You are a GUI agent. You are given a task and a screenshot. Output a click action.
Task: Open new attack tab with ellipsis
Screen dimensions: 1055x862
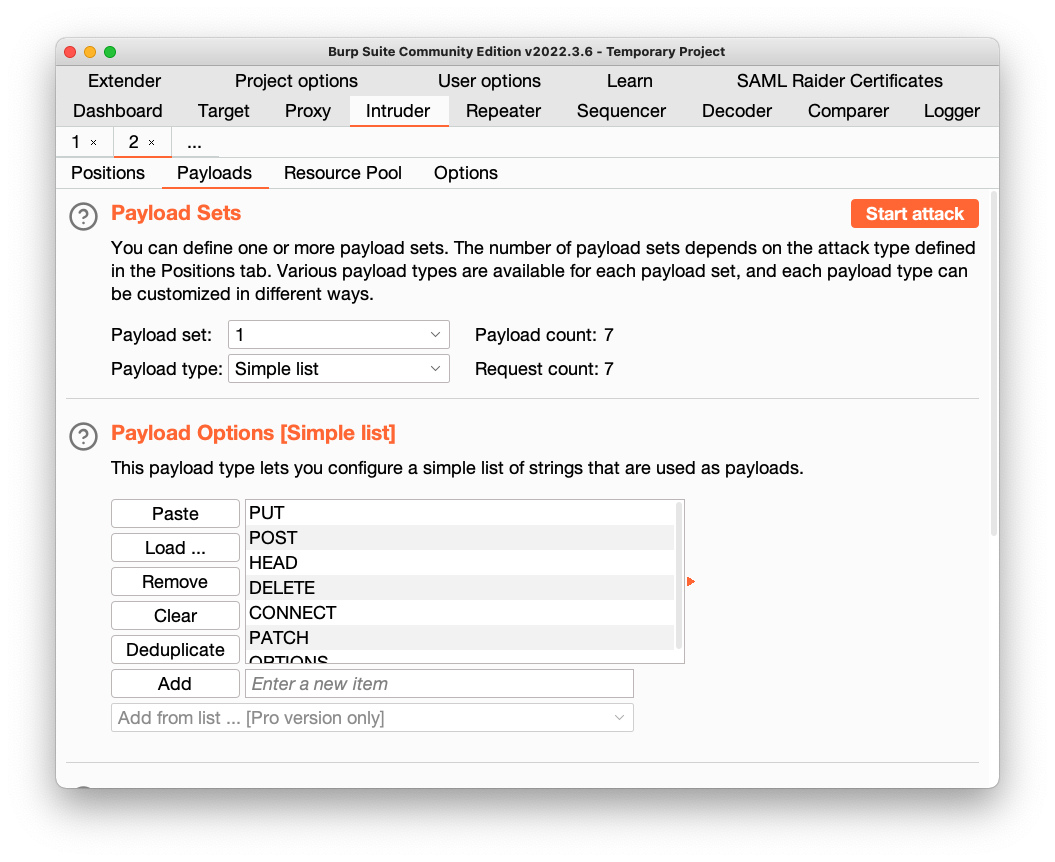click(x=194, y=143)
